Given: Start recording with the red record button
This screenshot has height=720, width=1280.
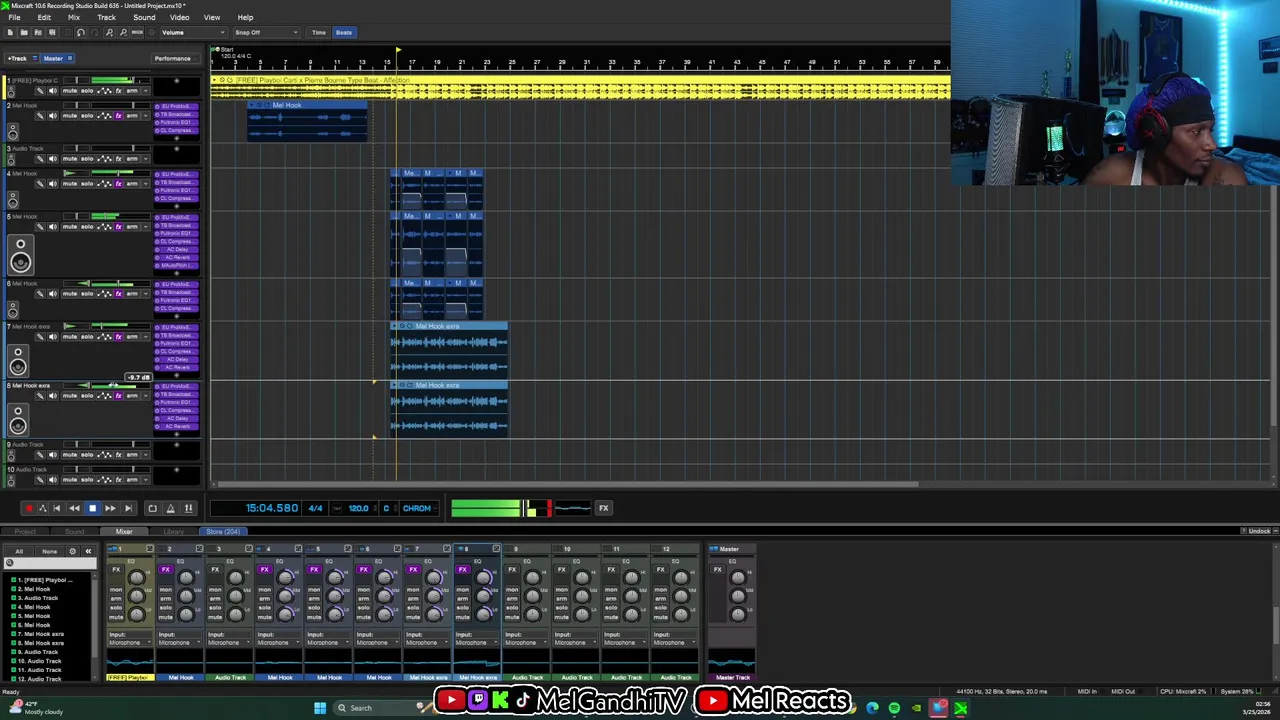Looking at the screenshot, I should pyautogui.click(x=29, y=508).
